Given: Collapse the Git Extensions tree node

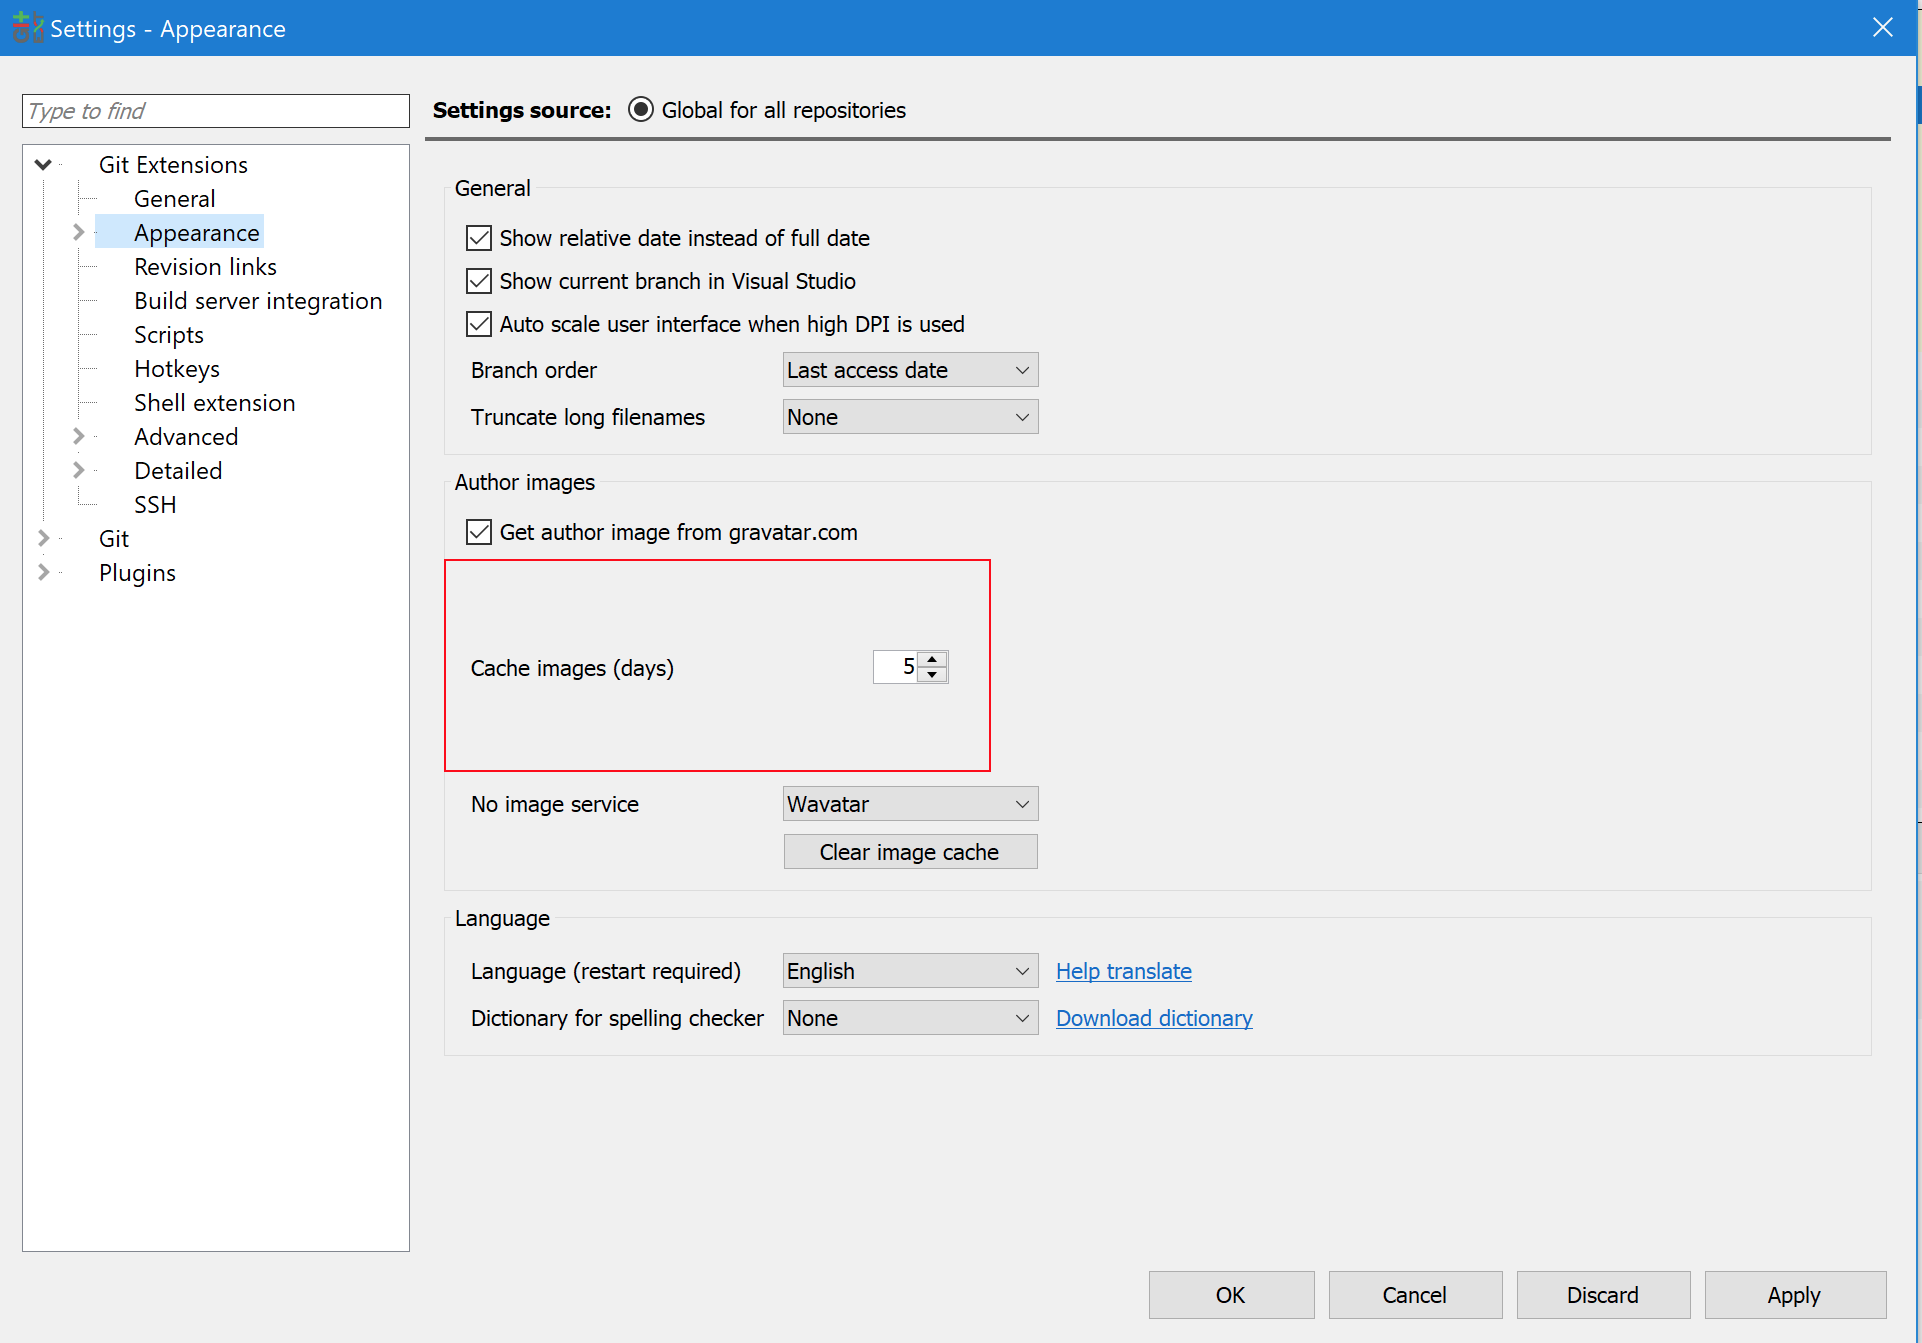Looking at the screenshot, I should [x=43, y=164].
